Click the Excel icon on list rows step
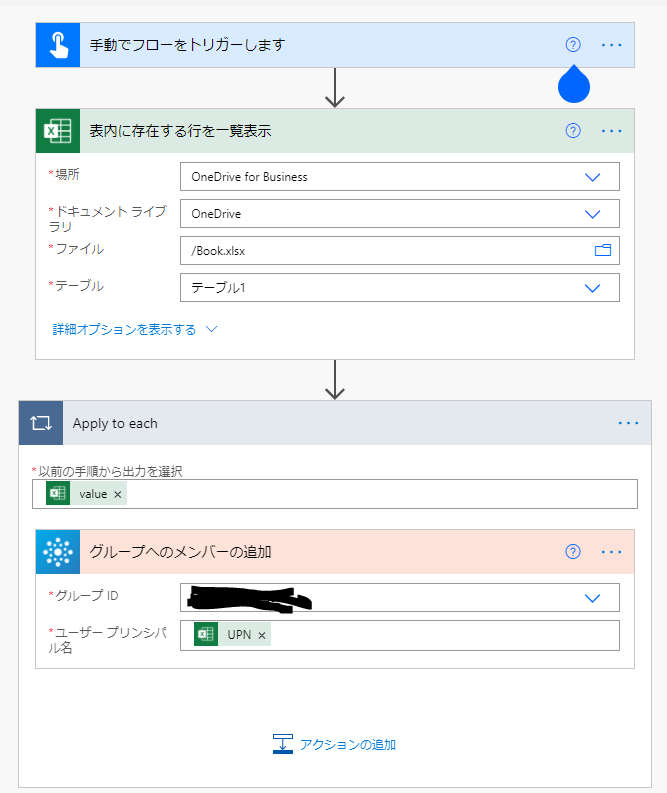Image resolution: width=667 pixels, height=793 pixels. coord(58,131)
